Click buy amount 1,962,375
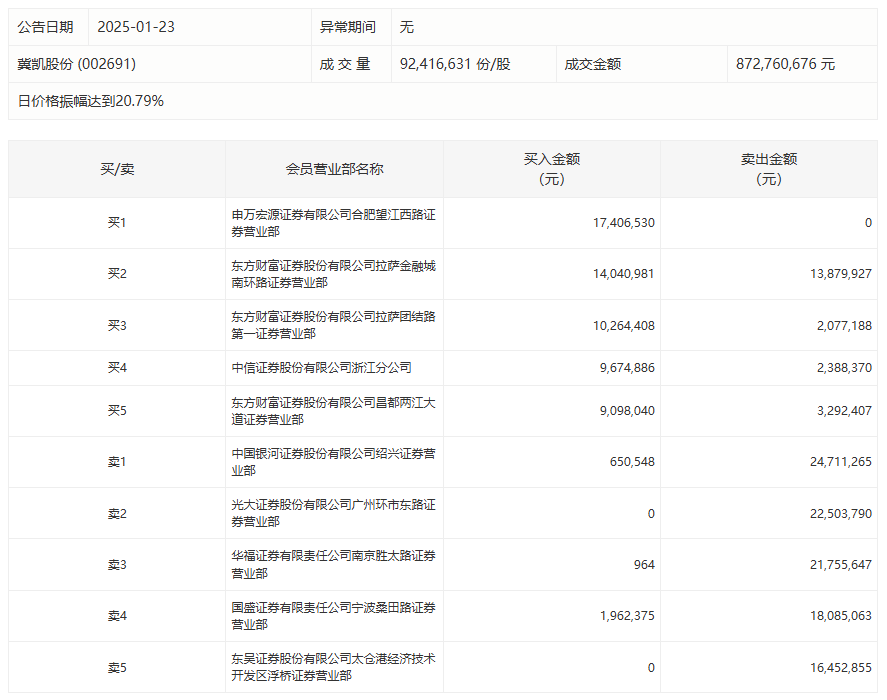887x700 pixels. click(627, 616)
